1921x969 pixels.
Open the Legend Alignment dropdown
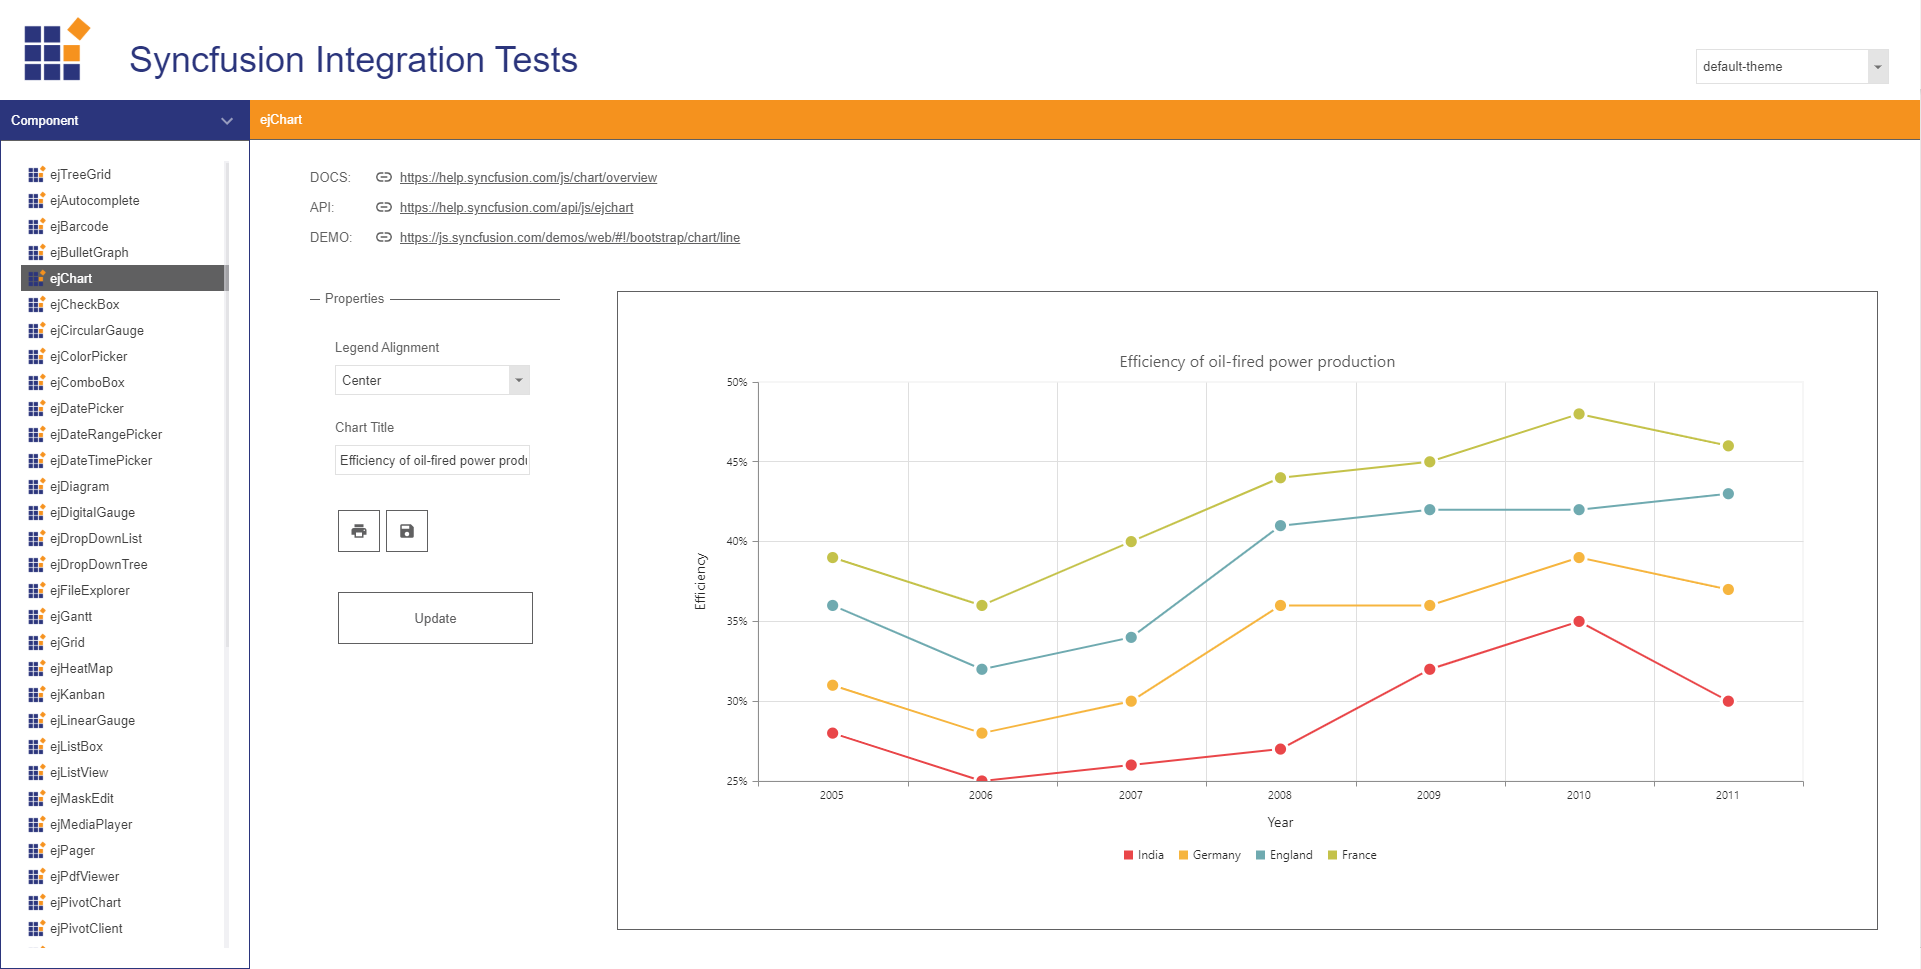(x=518, y=380)
